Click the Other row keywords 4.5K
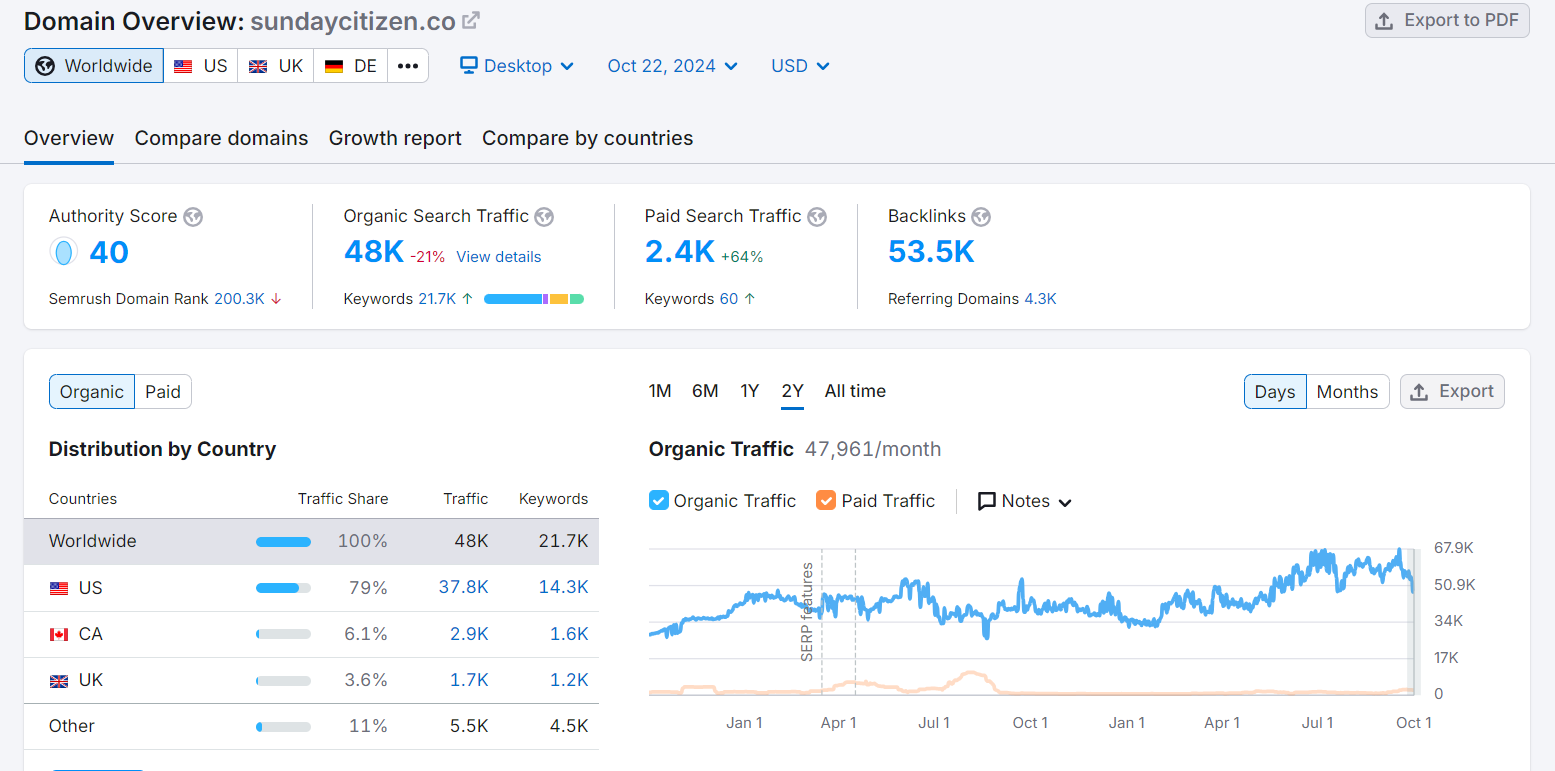The image size is (1555, 771). coord(569,726)
